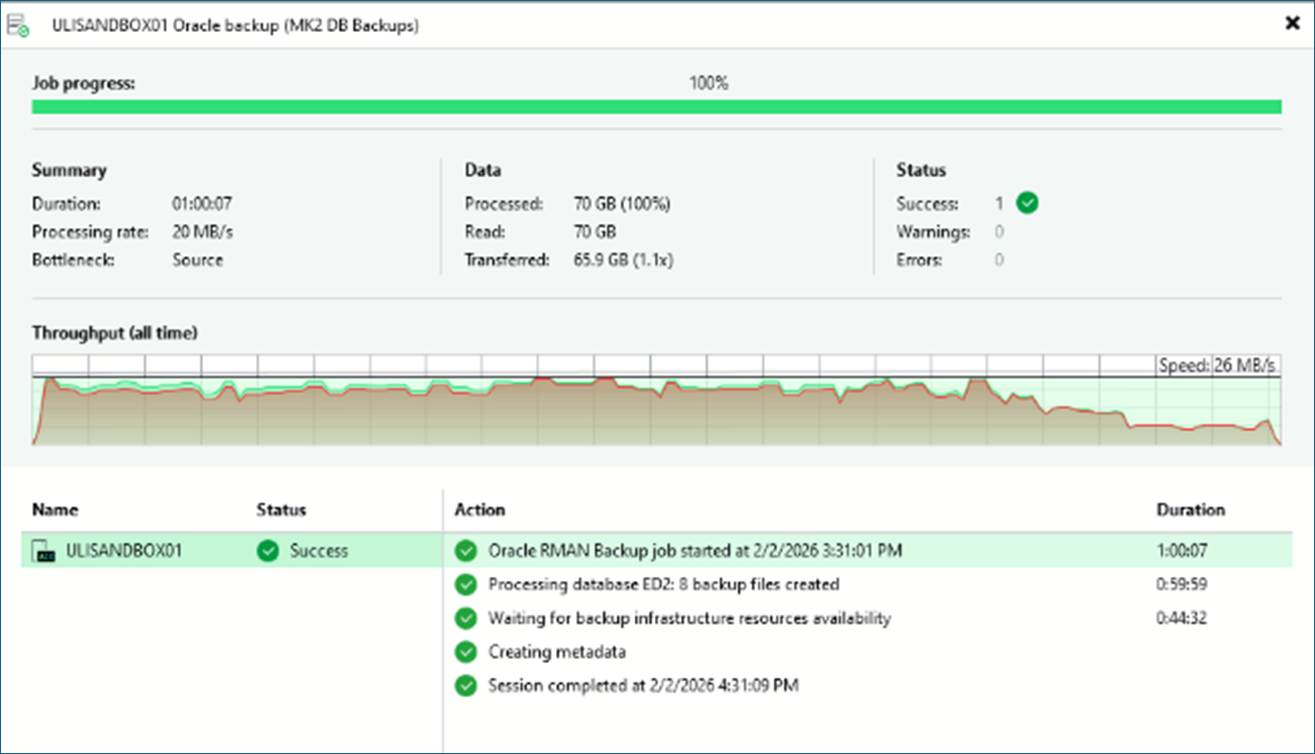Click the Success count 1
Screen dimensions: 1315x754
point(999,204)
